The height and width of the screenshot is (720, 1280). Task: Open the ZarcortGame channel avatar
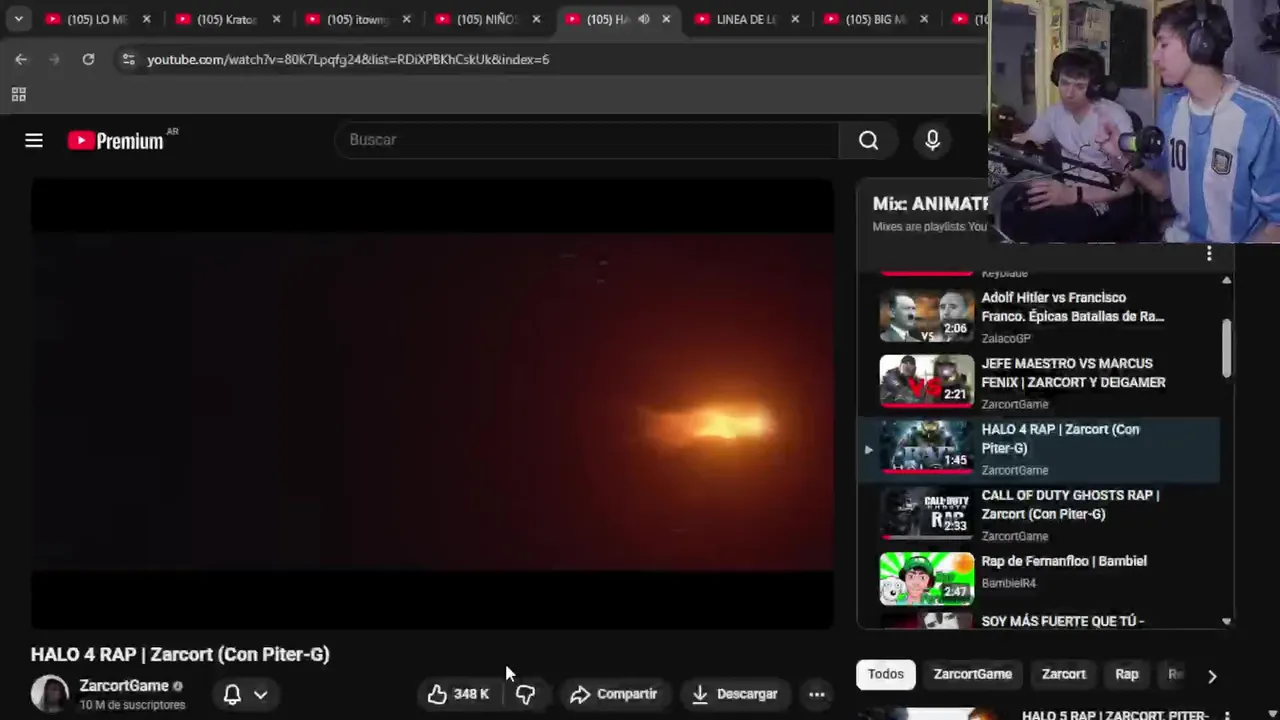49,694
